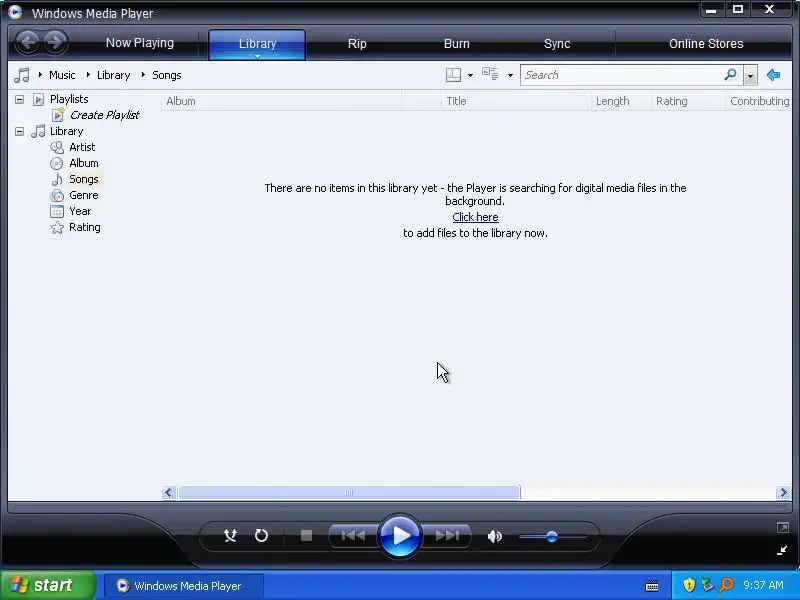Click the search magnifier icon
The image size is (800, 600).
731,75
